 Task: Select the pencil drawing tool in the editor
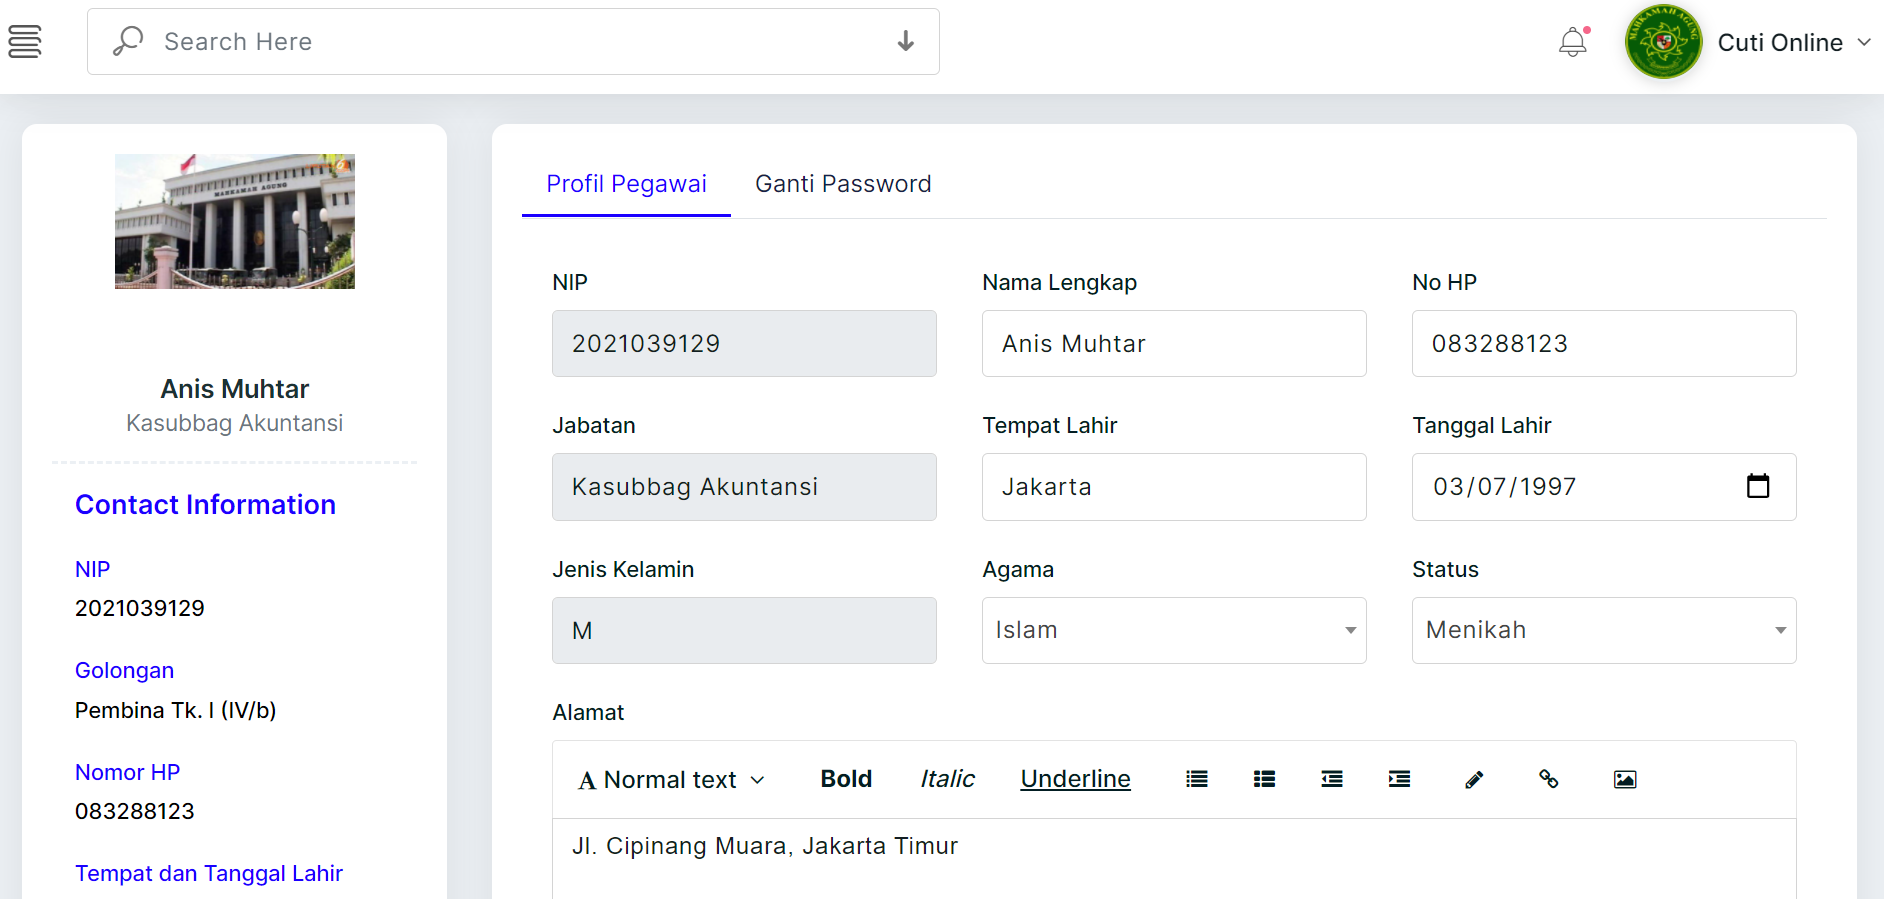pyautogui.click(x=1473, y=779)
